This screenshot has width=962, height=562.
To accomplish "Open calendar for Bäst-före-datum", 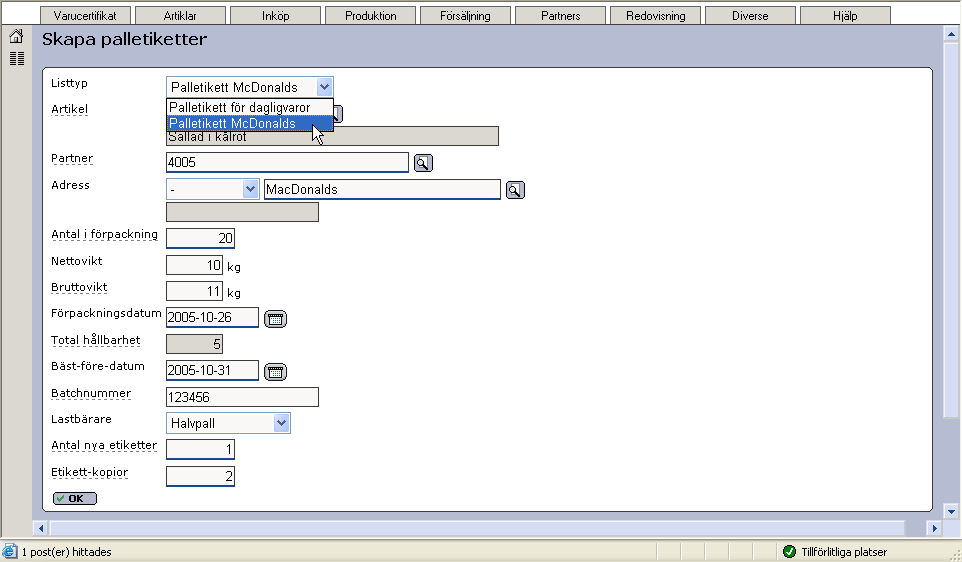I will click(275, 371).
